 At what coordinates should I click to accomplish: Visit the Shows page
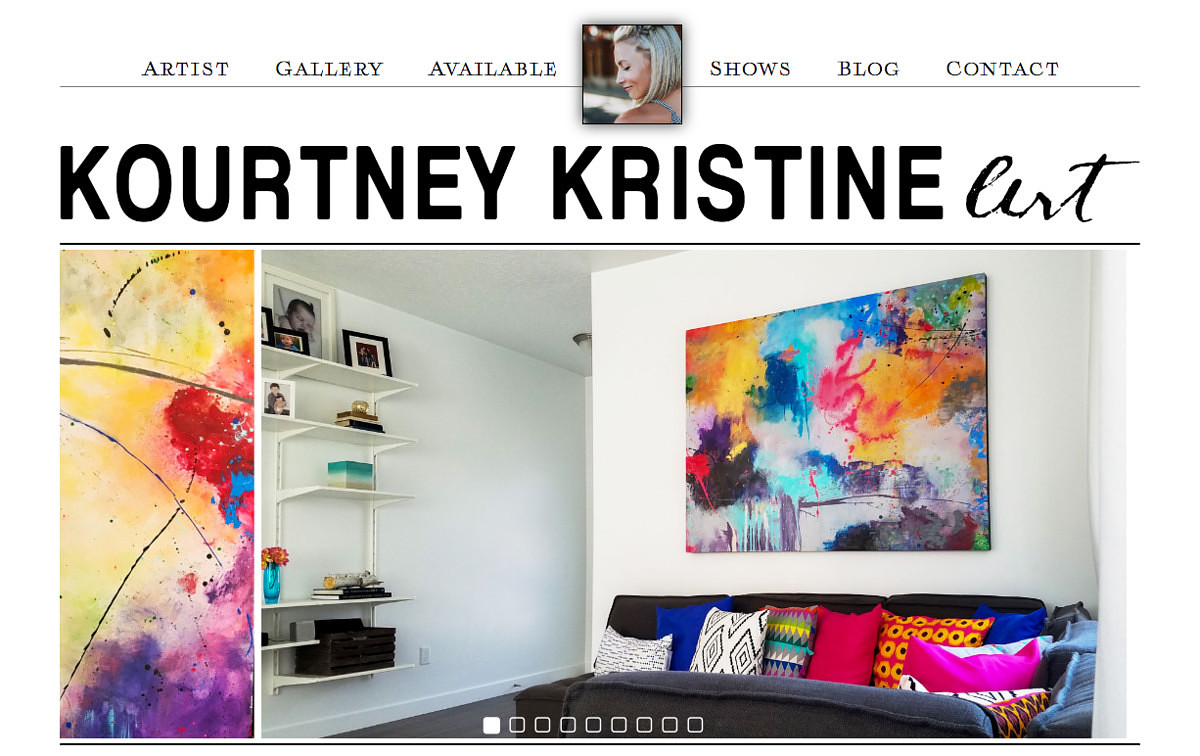click(x=750, y=69)
